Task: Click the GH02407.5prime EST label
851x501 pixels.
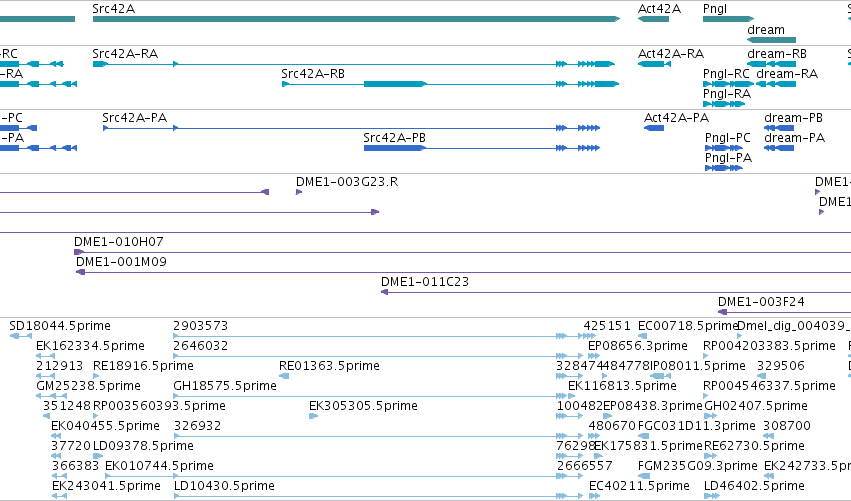Action: pos(755,406)
